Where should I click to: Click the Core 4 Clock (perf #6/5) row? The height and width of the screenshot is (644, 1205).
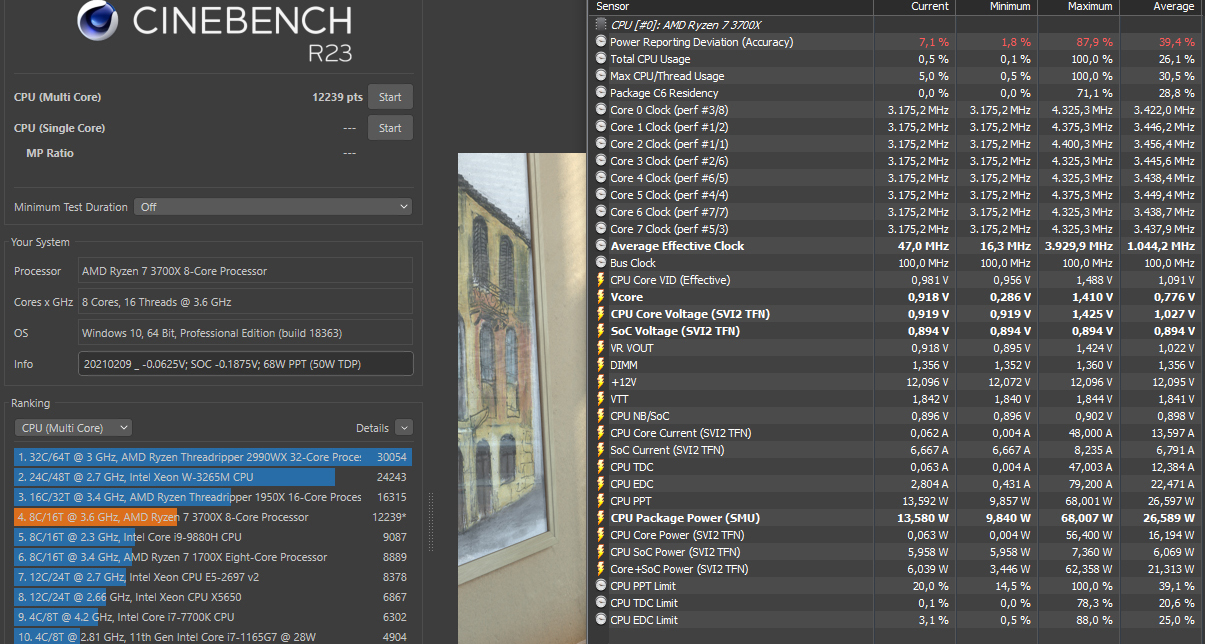click(x=895, y=178)
